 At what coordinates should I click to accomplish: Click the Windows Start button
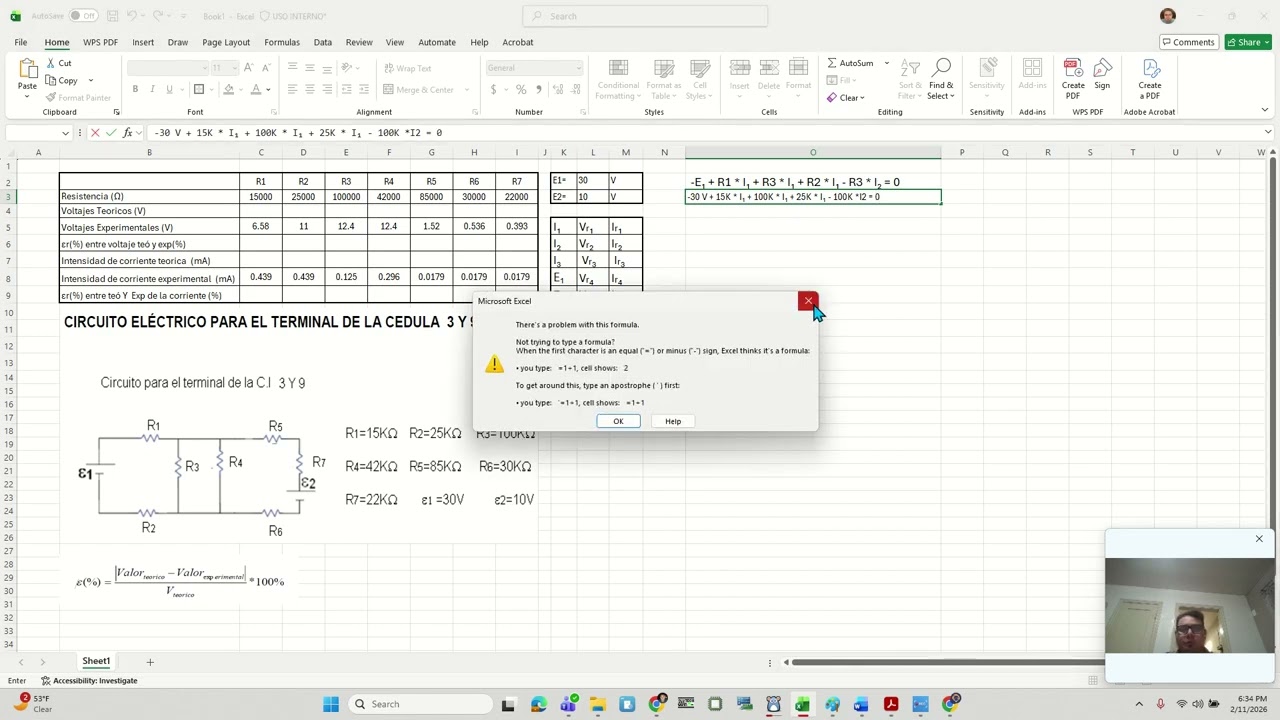pos(331,704)
